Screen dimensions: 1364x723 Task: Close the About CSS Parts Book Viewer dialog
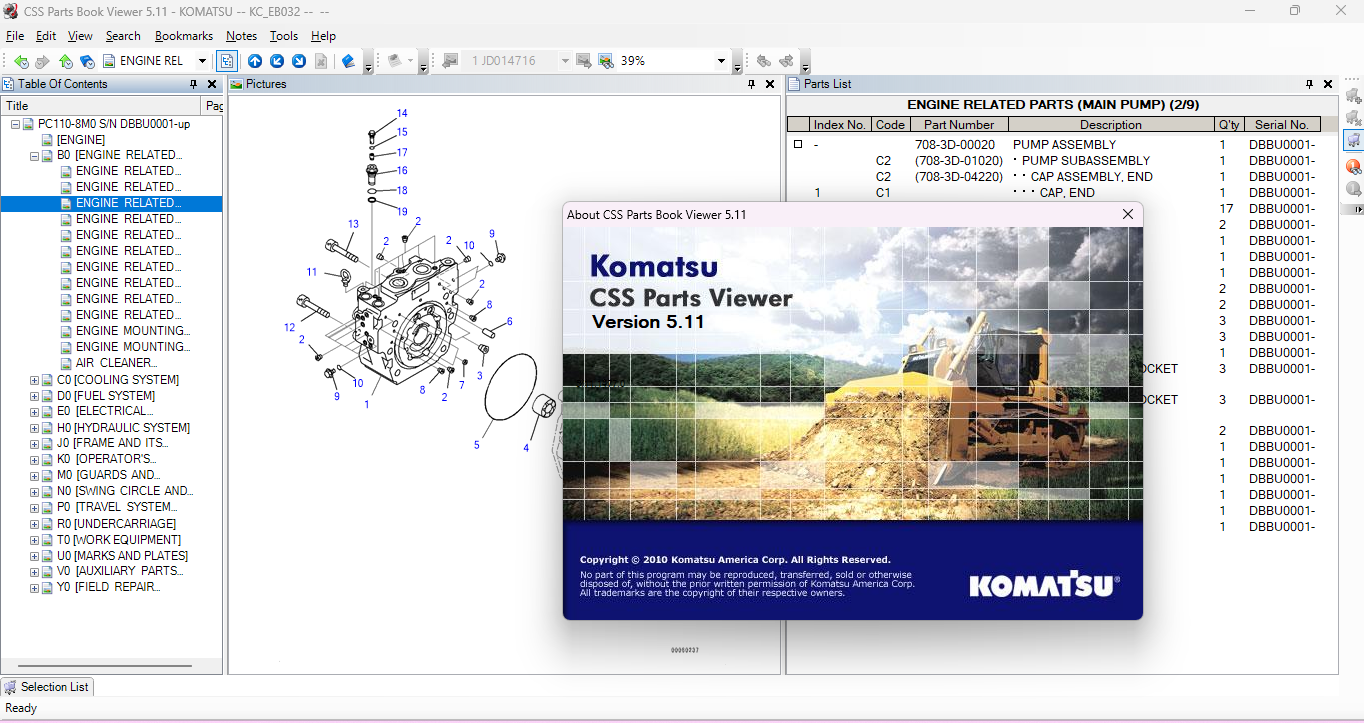[1128, 214]
